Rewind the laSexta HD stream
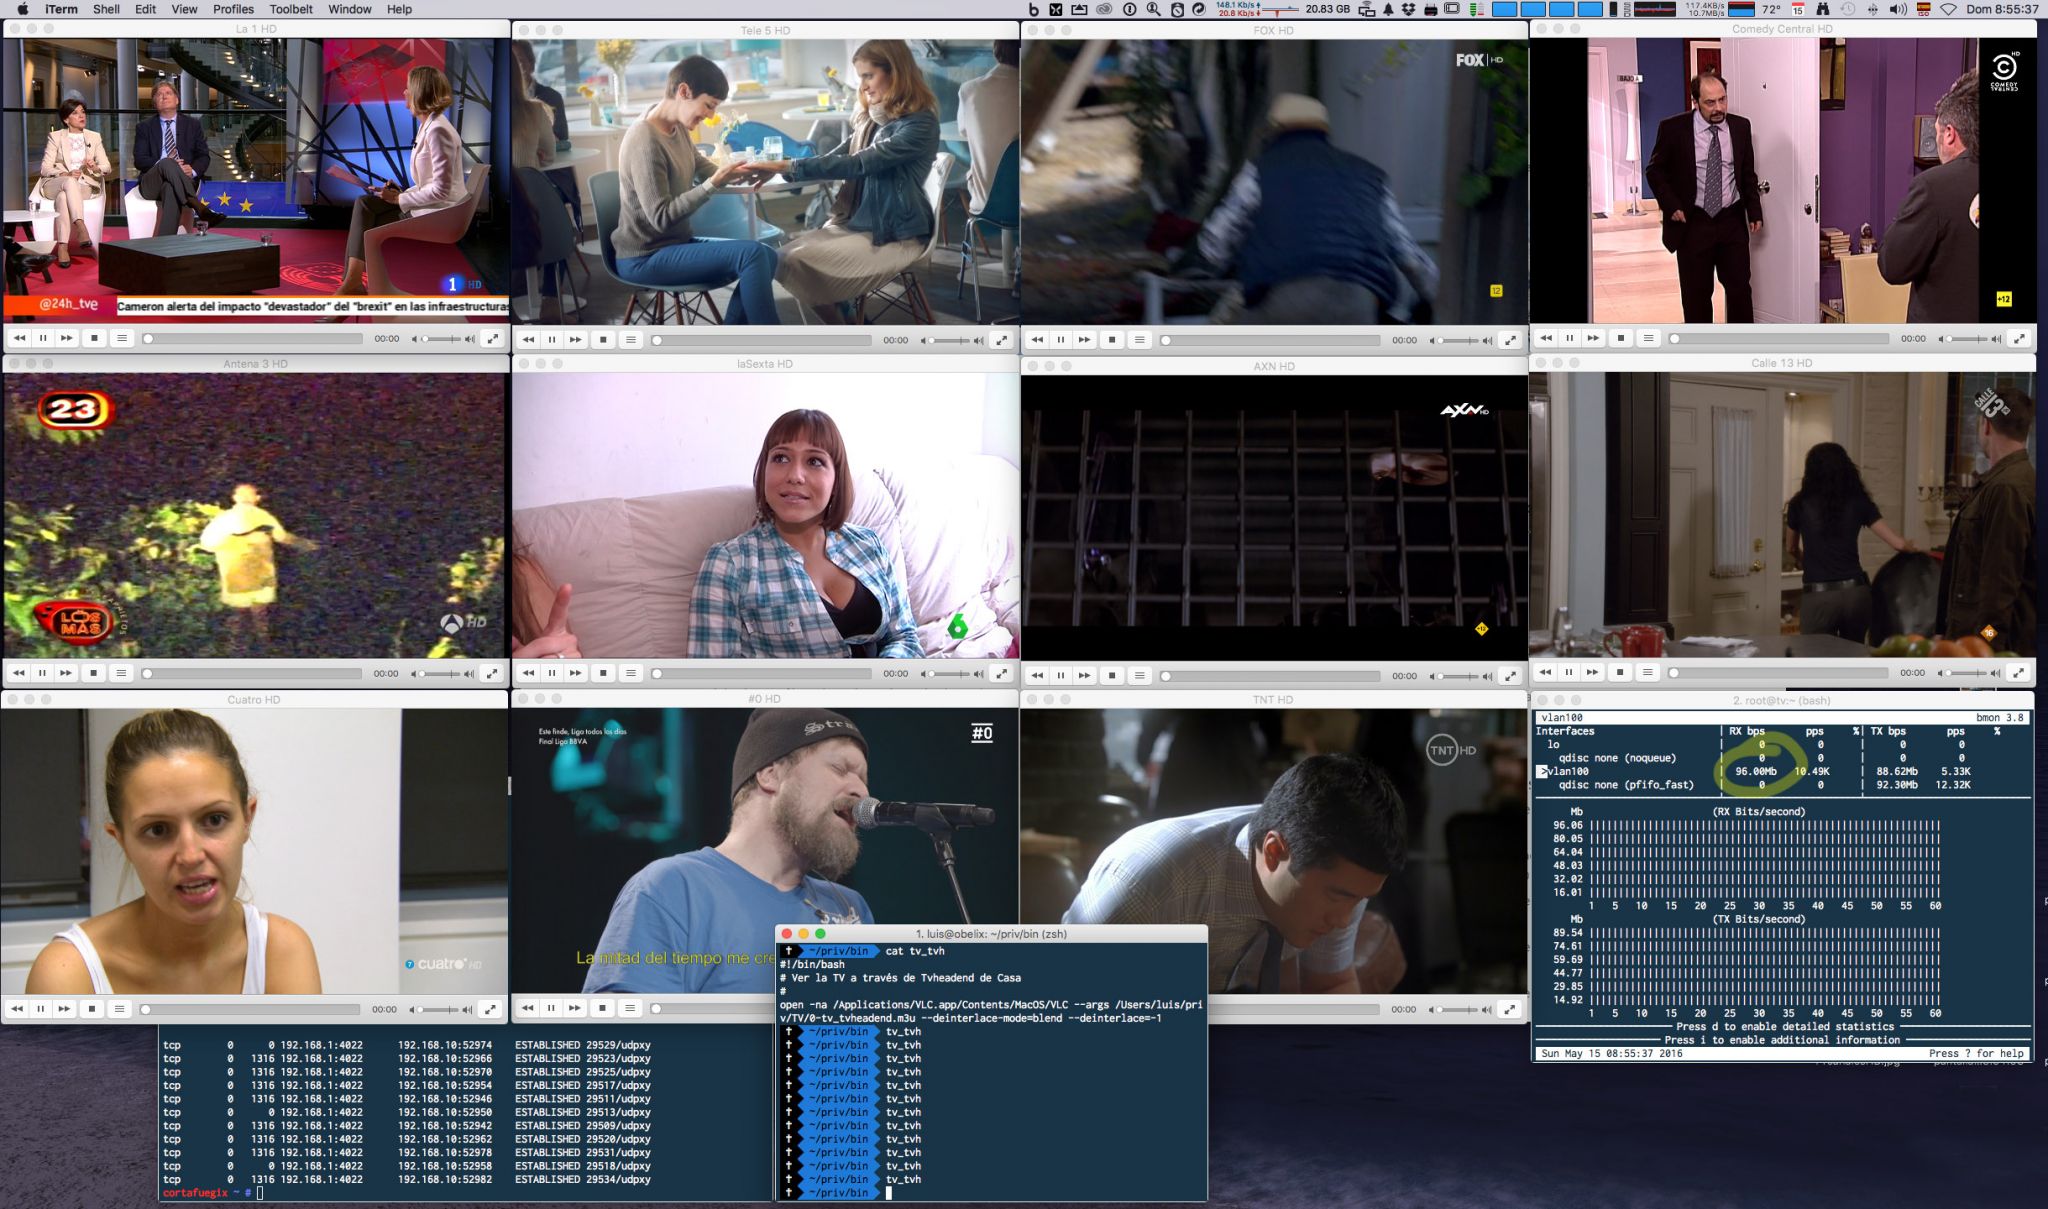This screenshot has height=1209, width=2048. [x=528, y=673]
